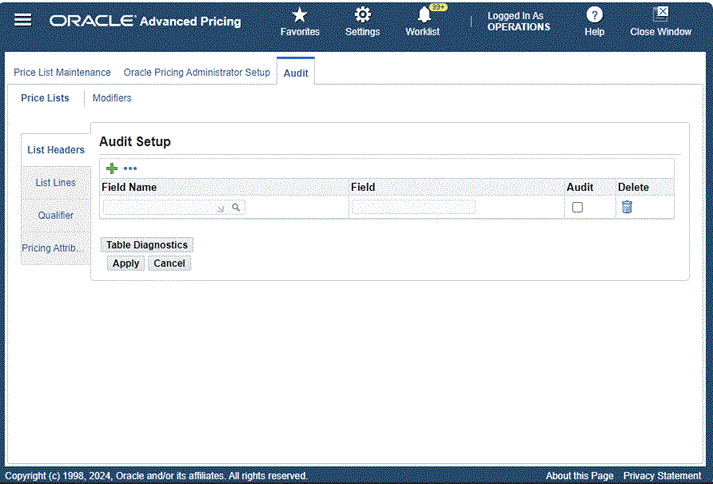This screenshot has height=484, width=713.
Task: Click the Audit column header
Action: click(x=580, y=187)
